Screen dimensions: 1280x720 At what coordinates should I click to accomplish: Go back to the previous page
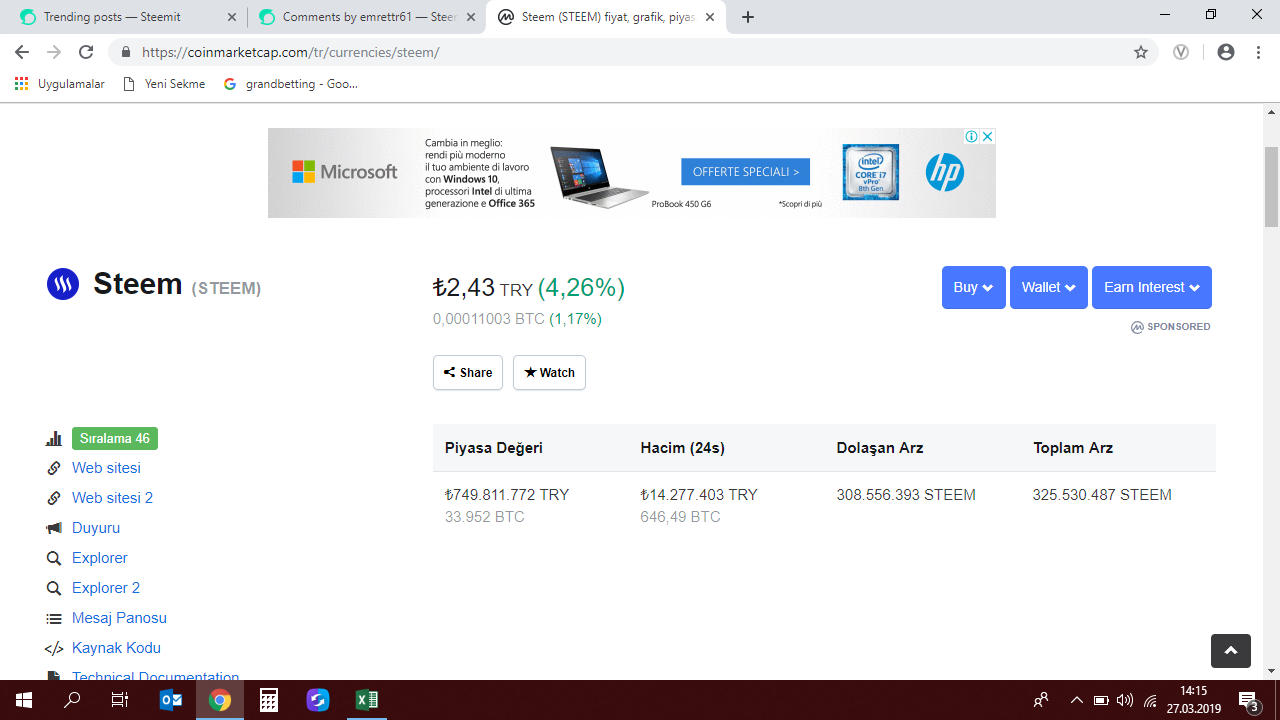coord(22,52)
